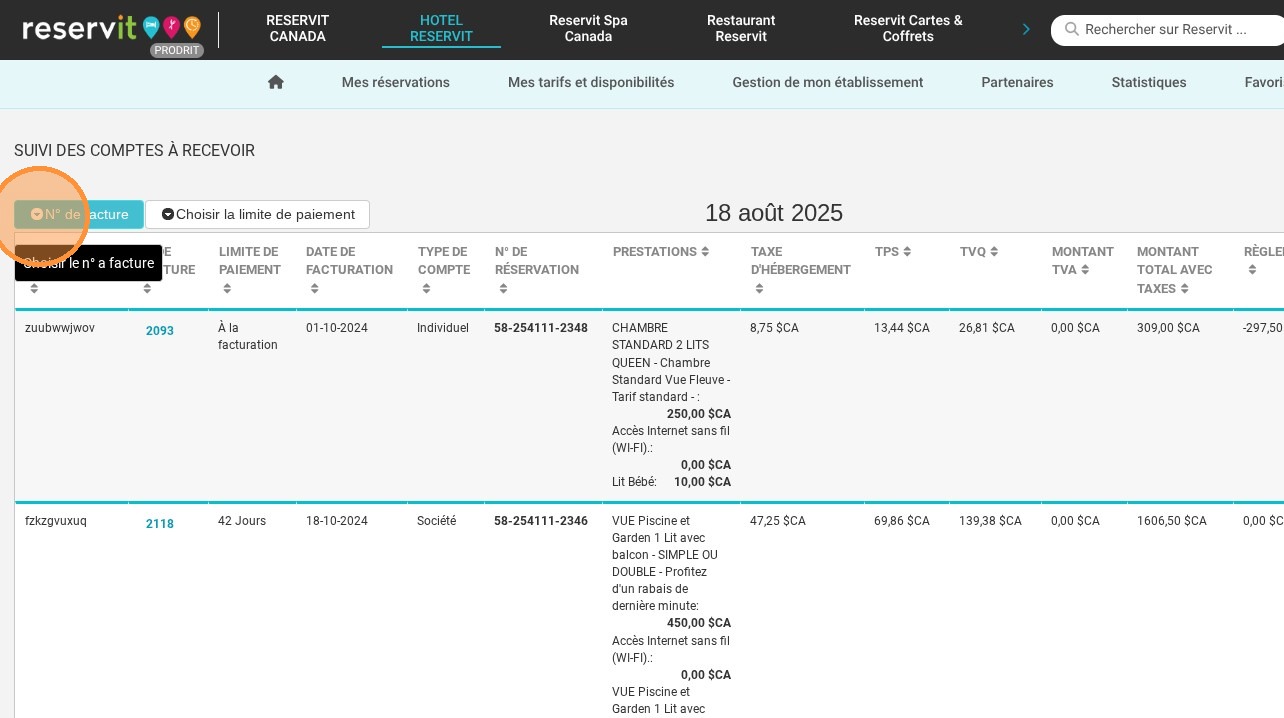Click the PRODRIT badge under logo

[x=177, y=50]
